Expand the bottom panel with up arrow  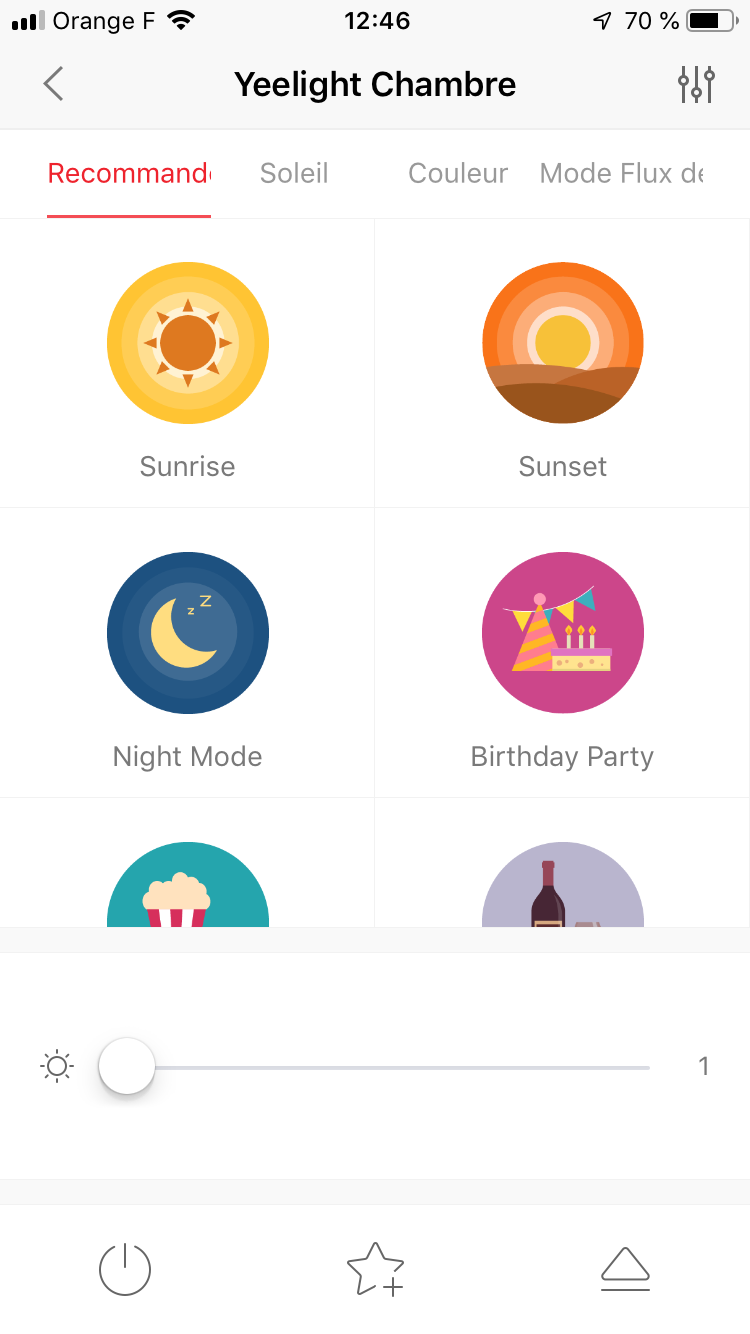[625, 1269]
